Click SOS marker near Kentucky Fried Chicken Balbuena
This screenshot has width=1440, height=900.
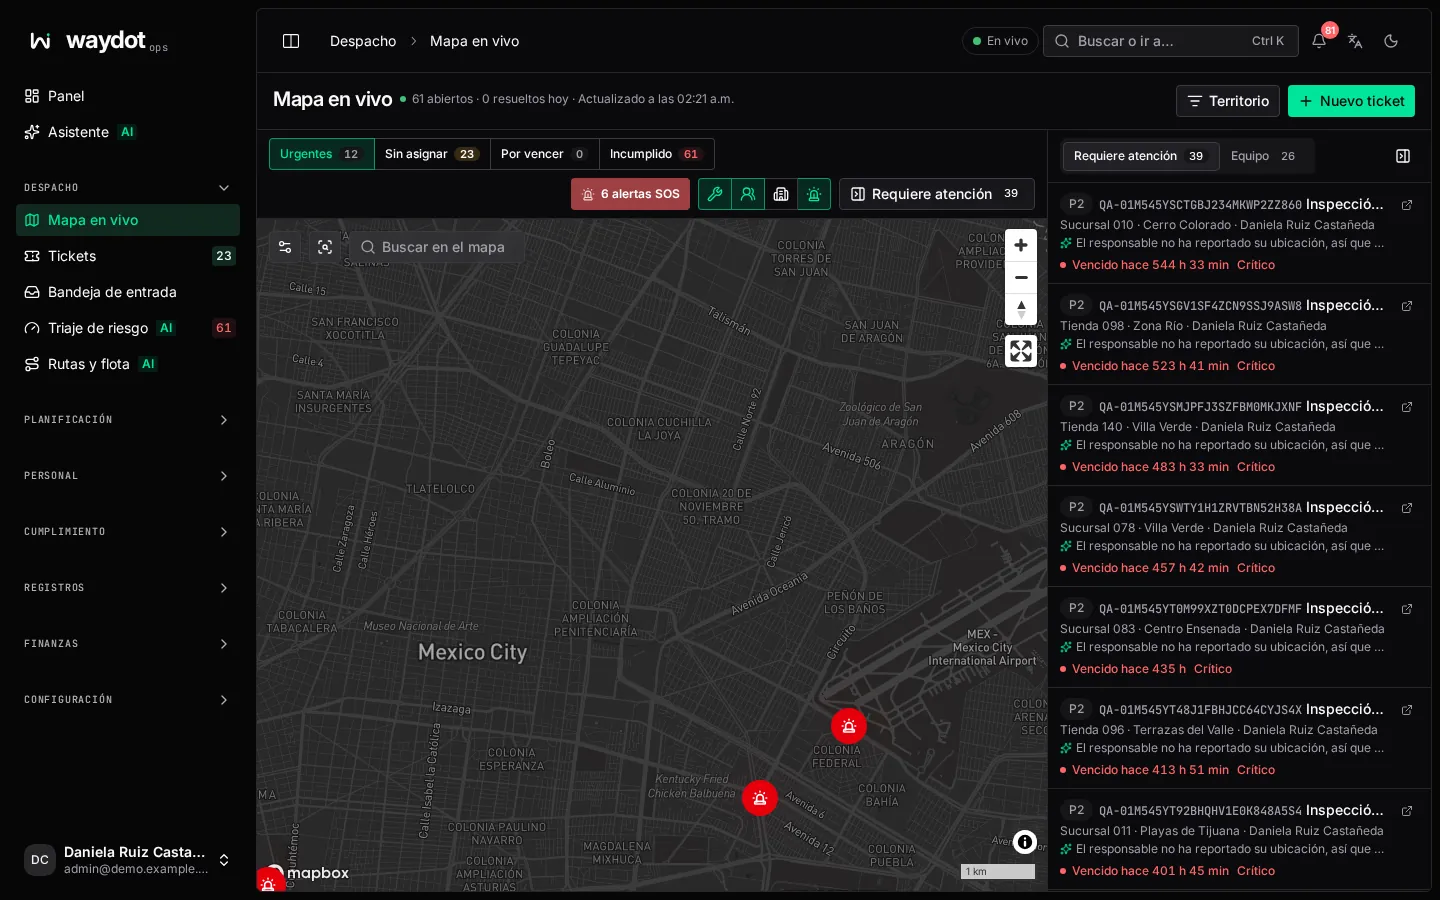click(x=760, y=798)
